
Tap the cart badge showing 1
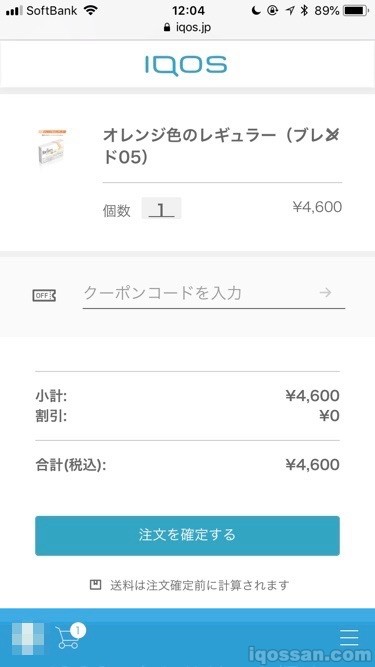[78, 630]
